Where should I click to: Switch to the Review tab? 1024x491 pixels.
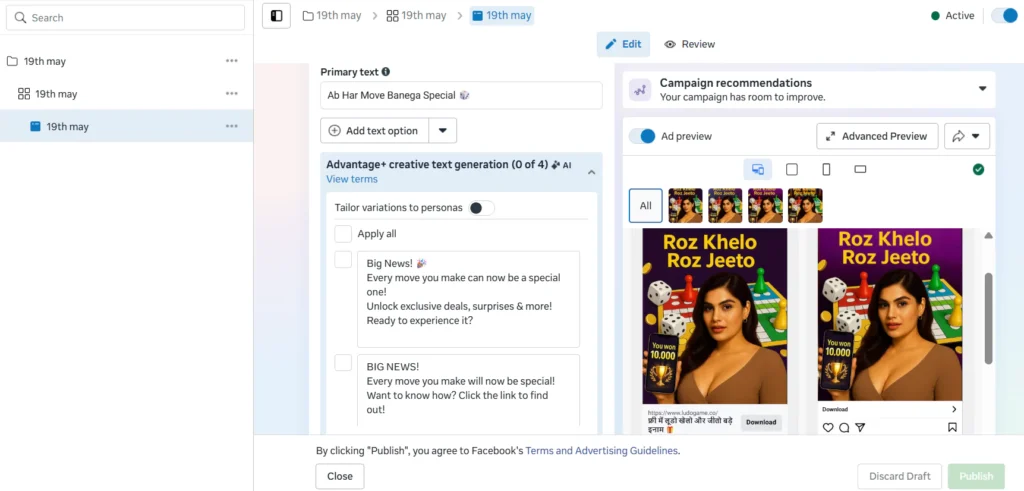point(690,44)
